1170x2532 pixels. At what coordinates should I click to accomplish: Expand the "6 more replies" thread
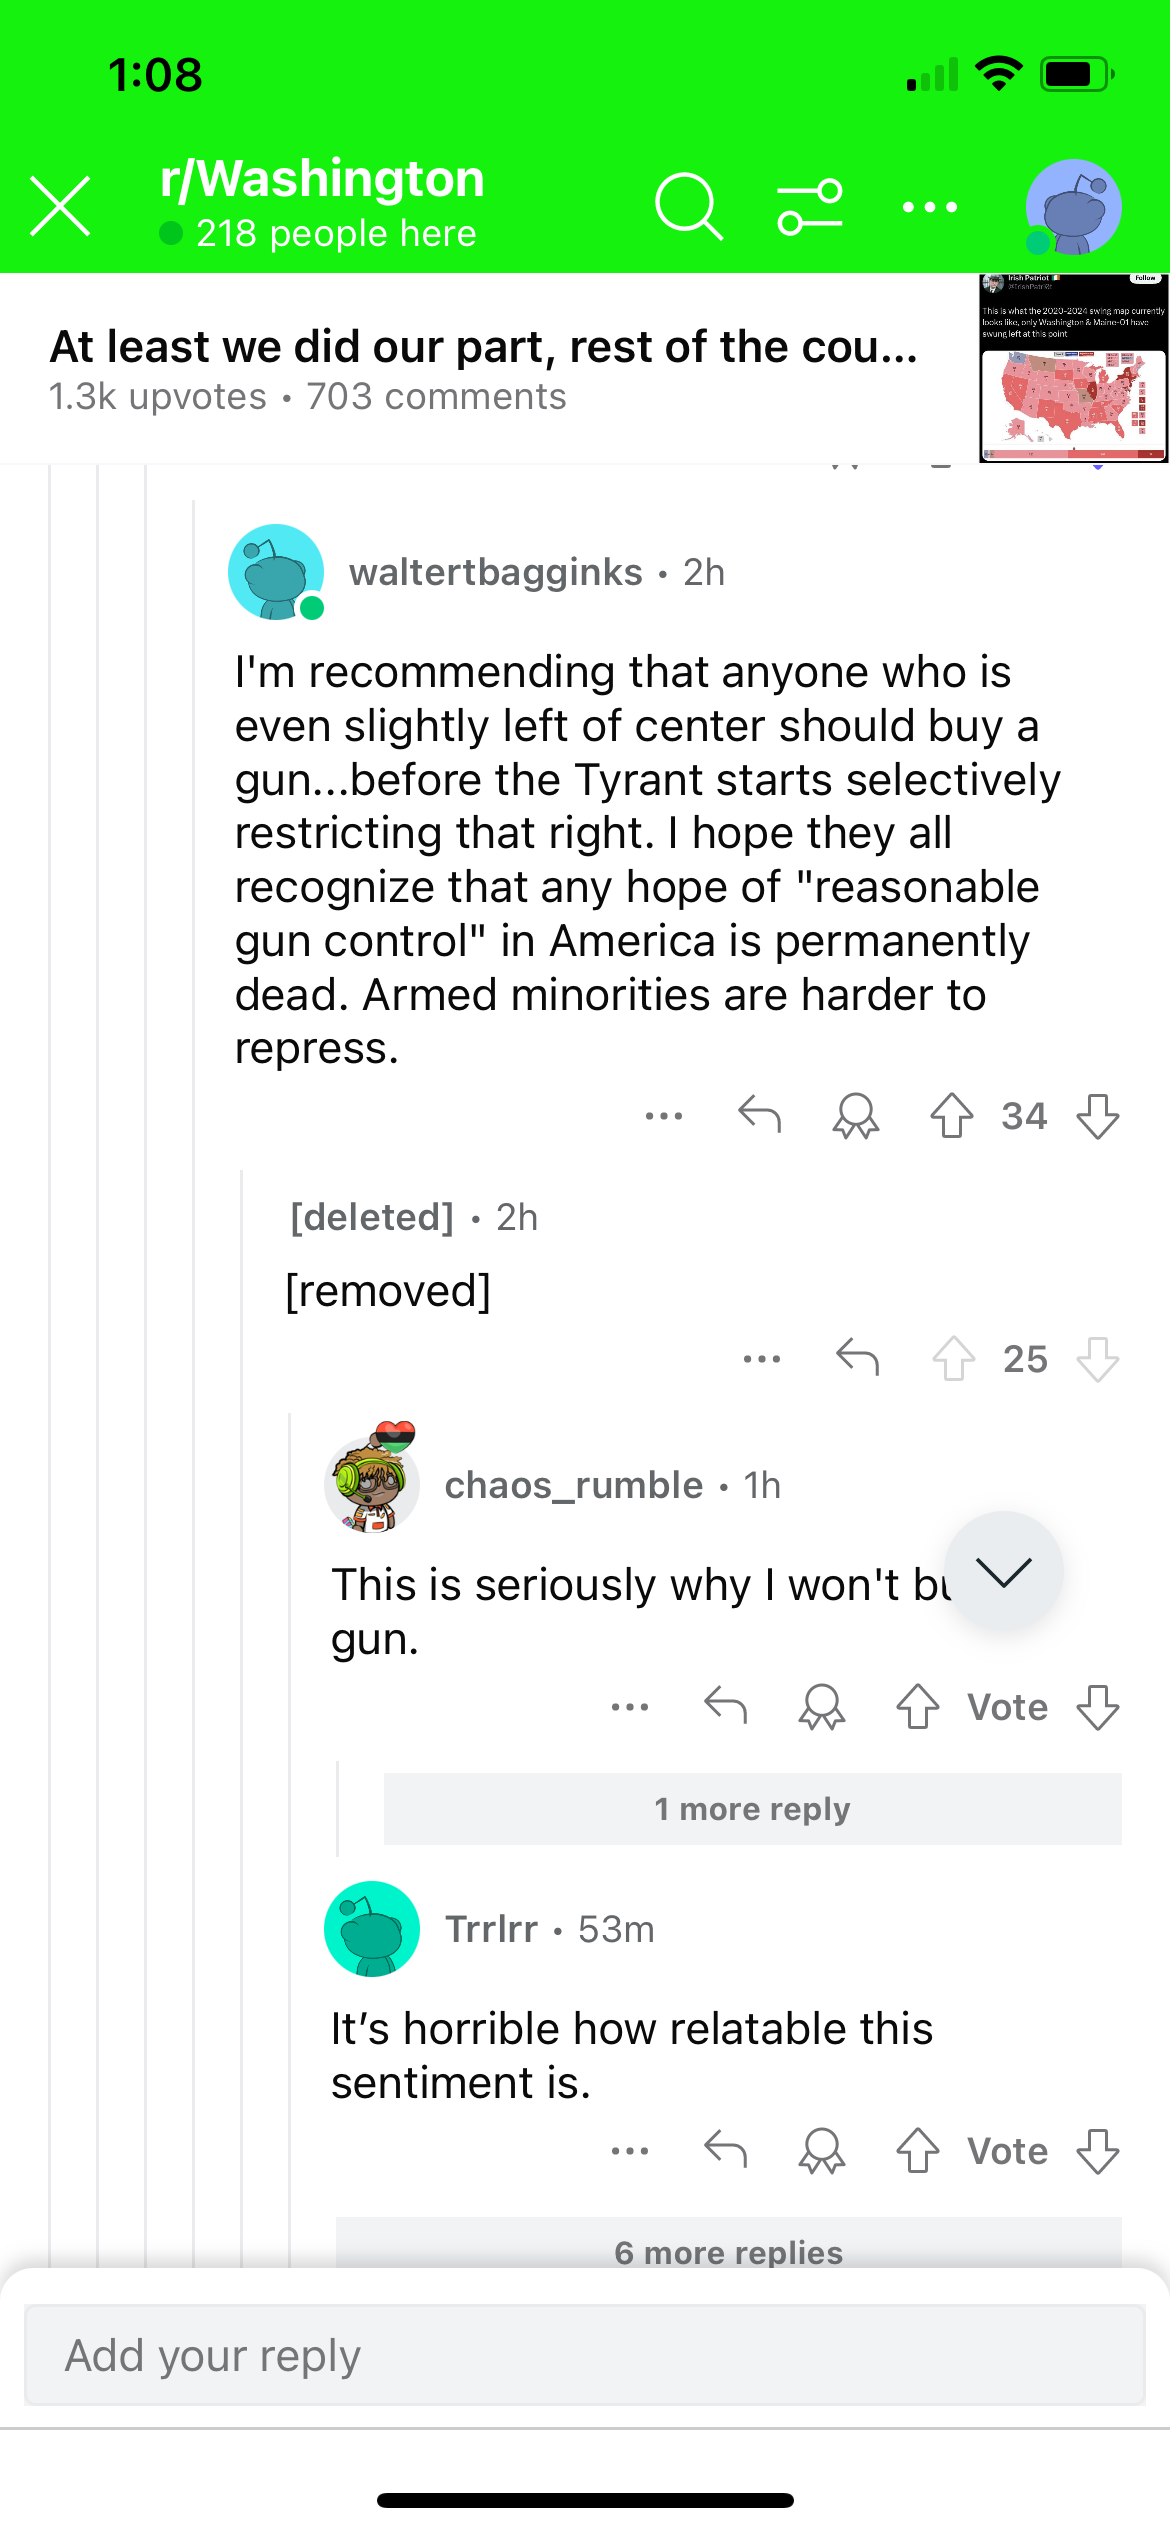coord(728,2251)
